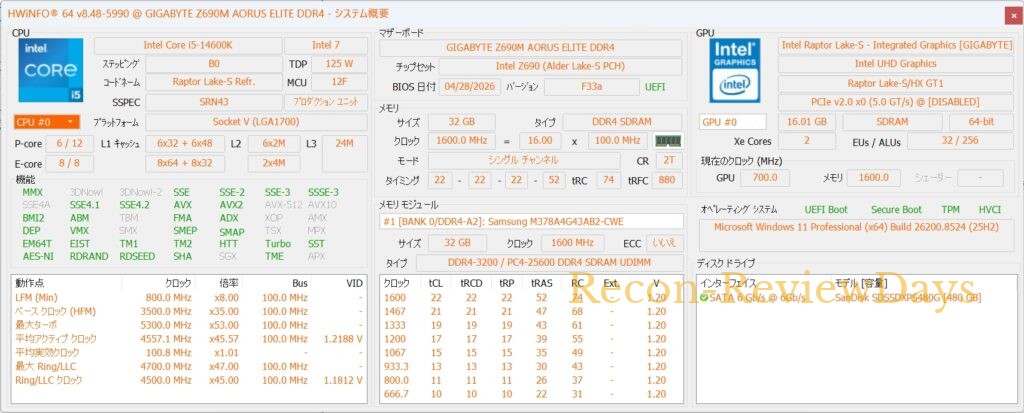This screenshot has height=413, width=1024.
Task: Click the SRN43 SSPEC value
Action: click(x=214, y=102)
